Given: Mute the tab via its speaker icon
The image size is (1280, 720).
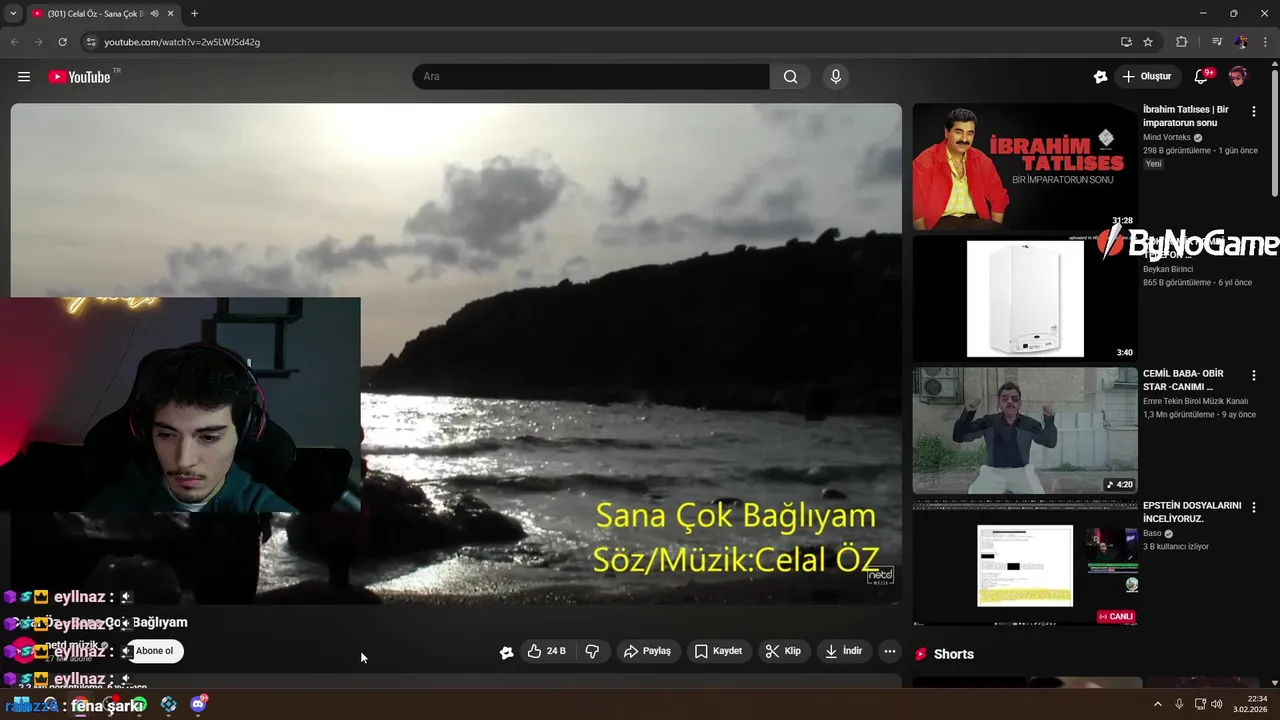Looking at the screenshot, I should pos(154,13).
